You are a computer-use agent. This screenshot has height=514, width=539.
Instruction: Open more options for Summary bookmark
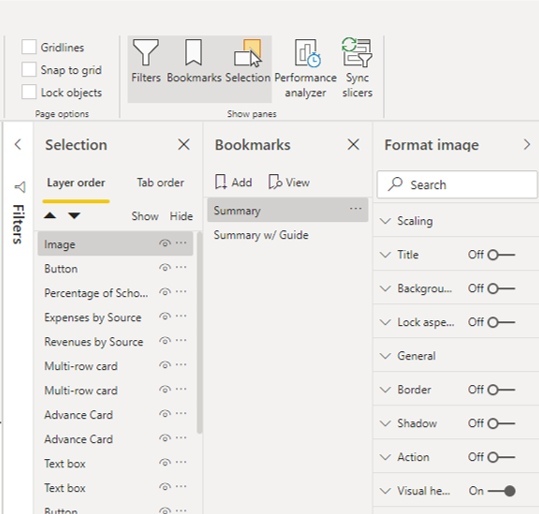[x=355, y=209]
